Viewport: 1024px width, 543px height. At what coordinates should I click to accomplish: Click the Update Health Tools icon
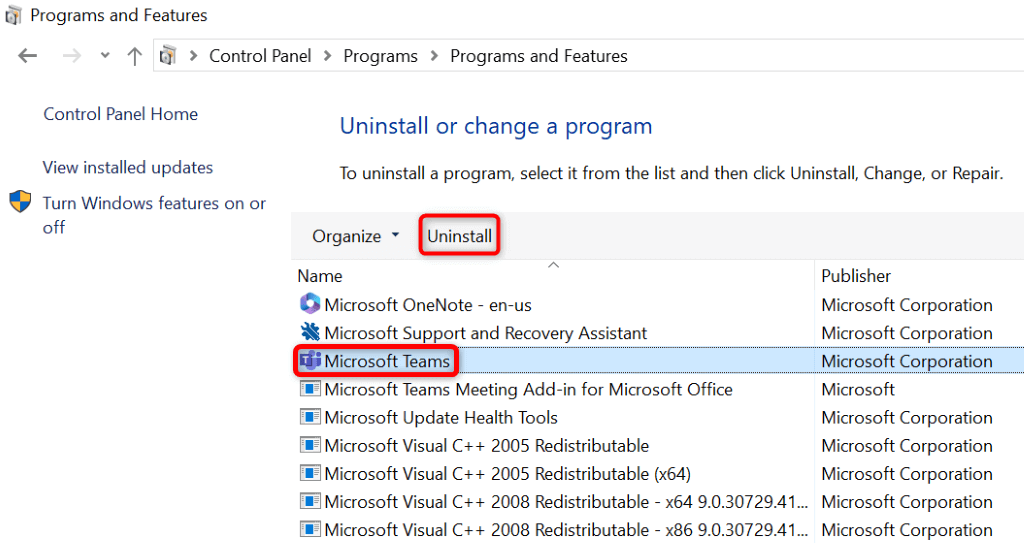coord(310,417)
